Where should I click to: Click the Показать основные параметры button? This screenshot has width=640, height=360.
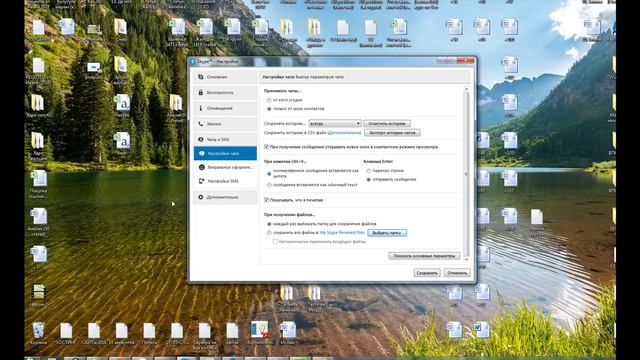424,256
